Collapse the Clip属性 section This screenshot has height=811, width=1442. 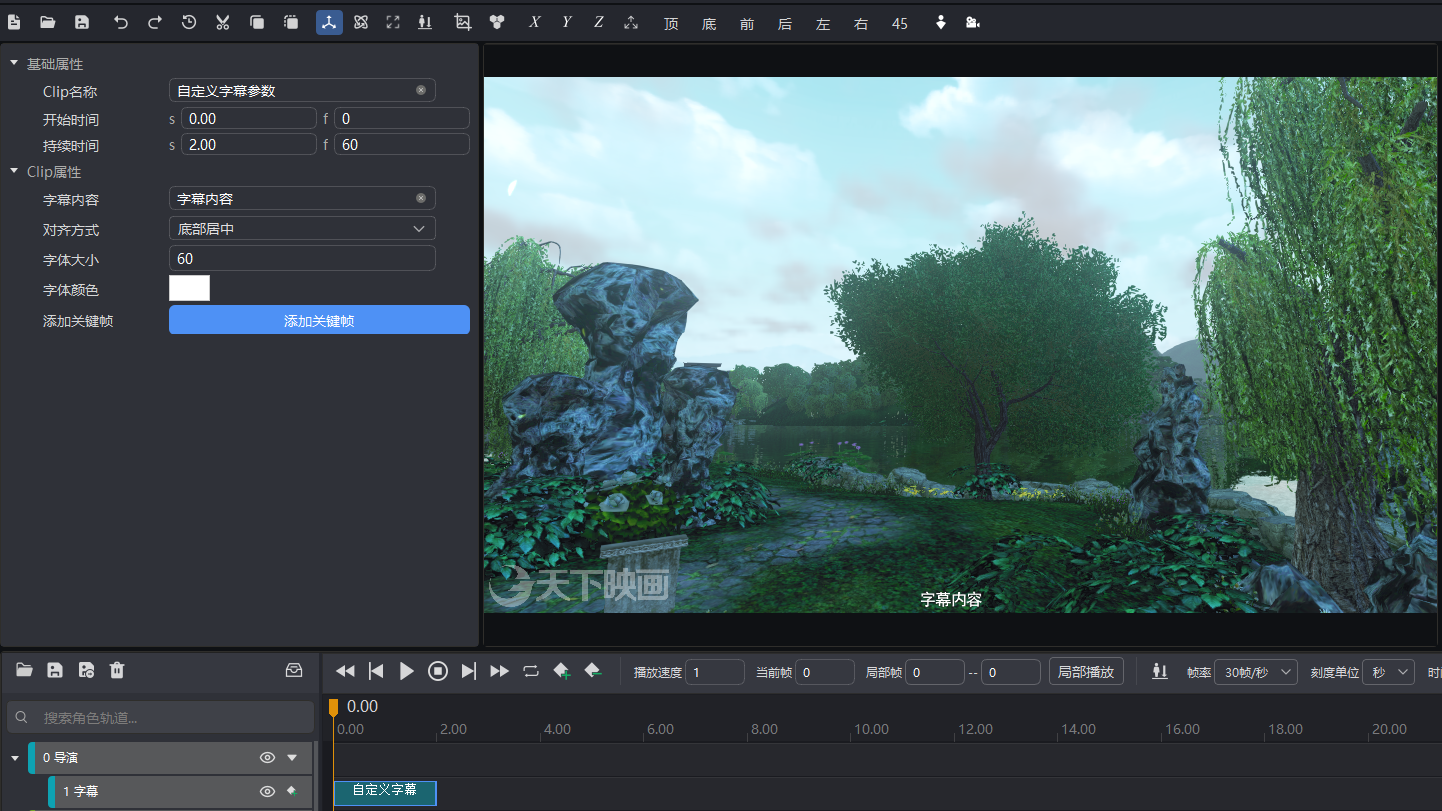[x=14, y=171]
